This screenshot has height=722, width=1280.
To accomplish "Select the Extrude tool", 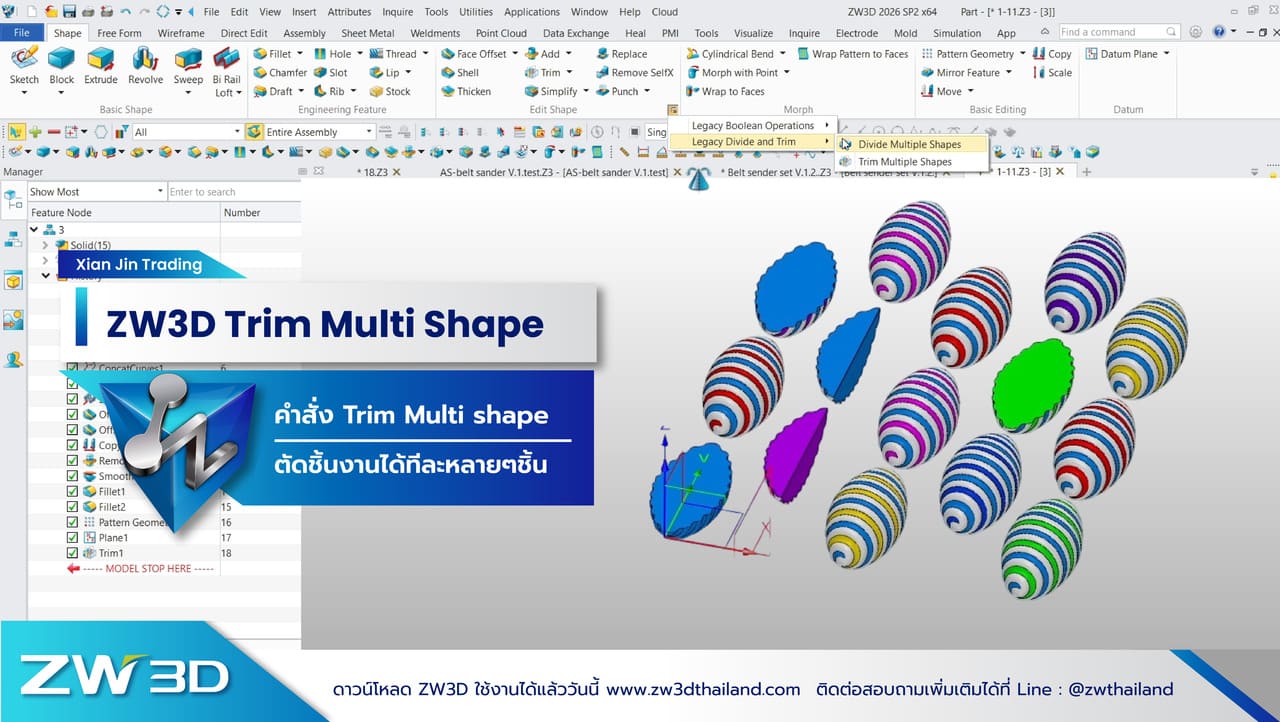I will point(101,70).
